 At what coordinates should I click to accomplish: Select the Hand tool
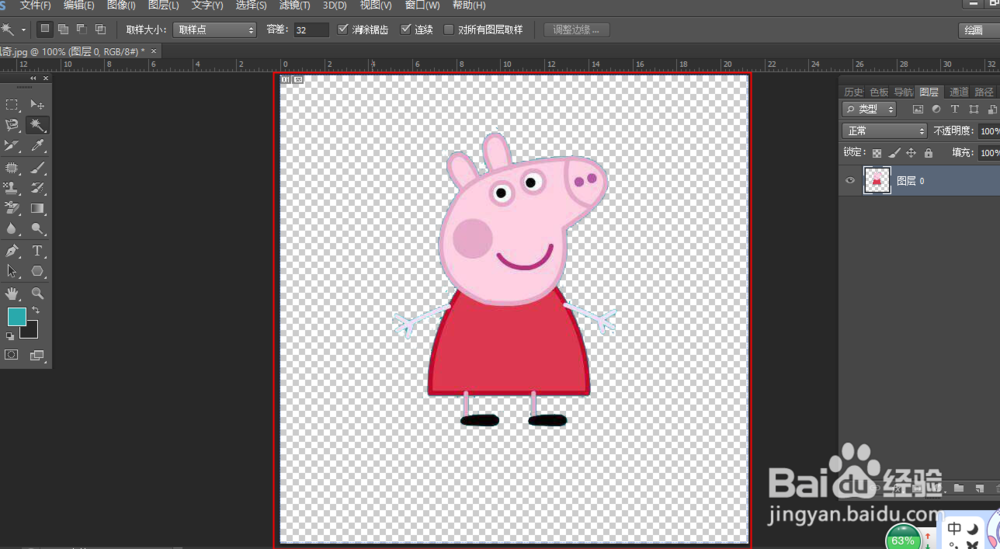11,293
